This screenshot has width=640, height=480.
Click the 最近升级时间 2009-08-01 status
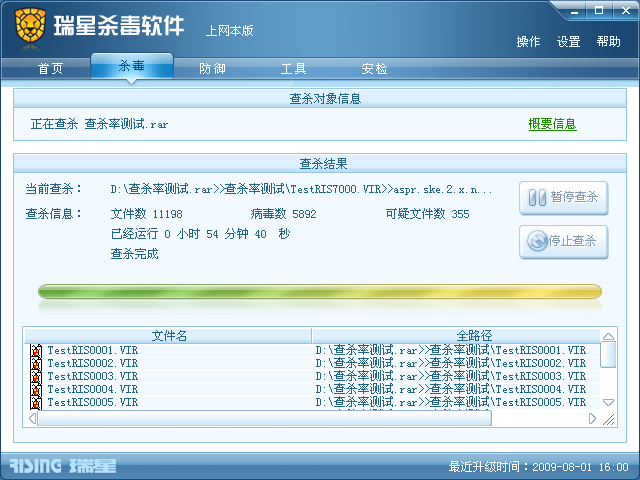click(539, 467)
